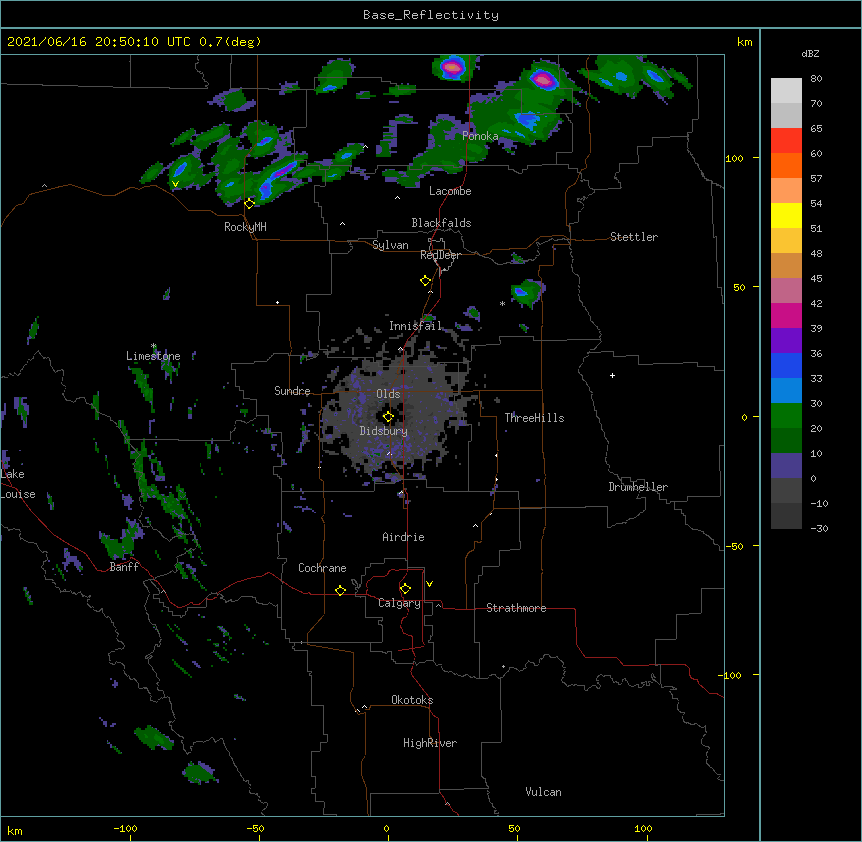This screenshot has height=842, width=862.
Task: Click the HighRiver city label
Action: point(430,743)
